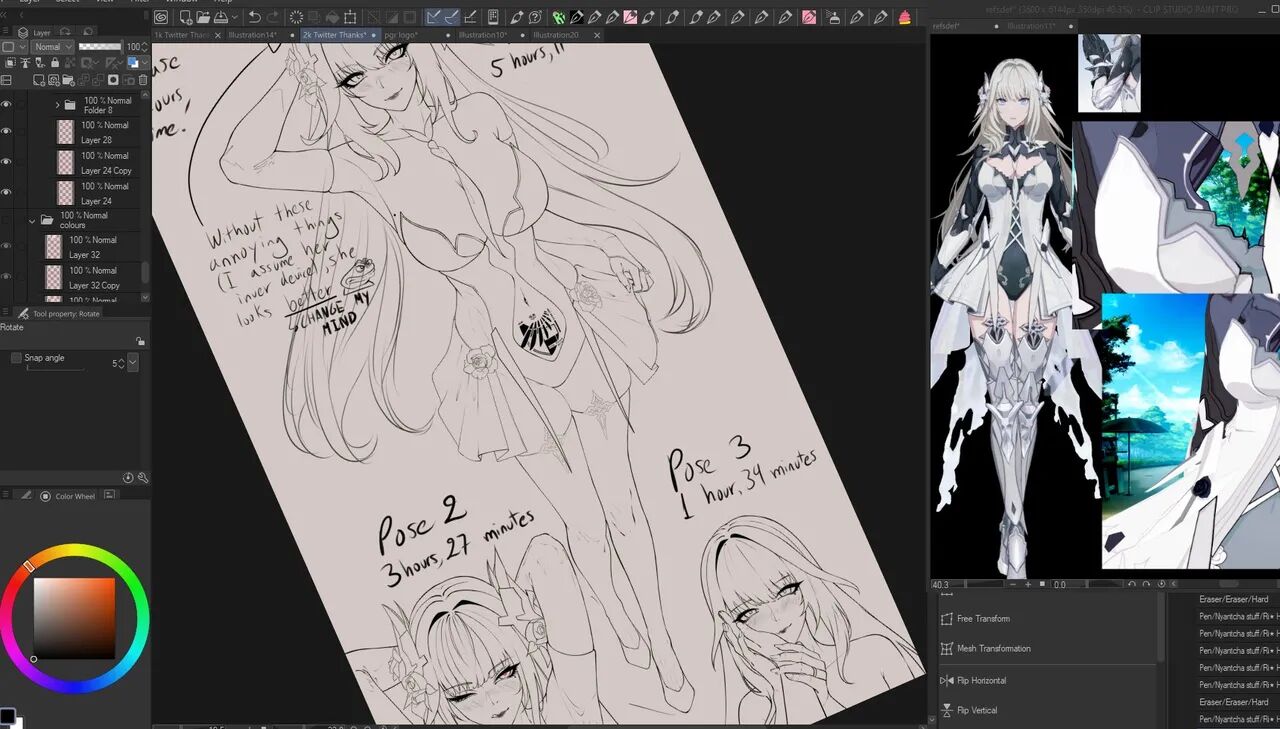
Task: Click the Open file folder icon
Action: 203,17
